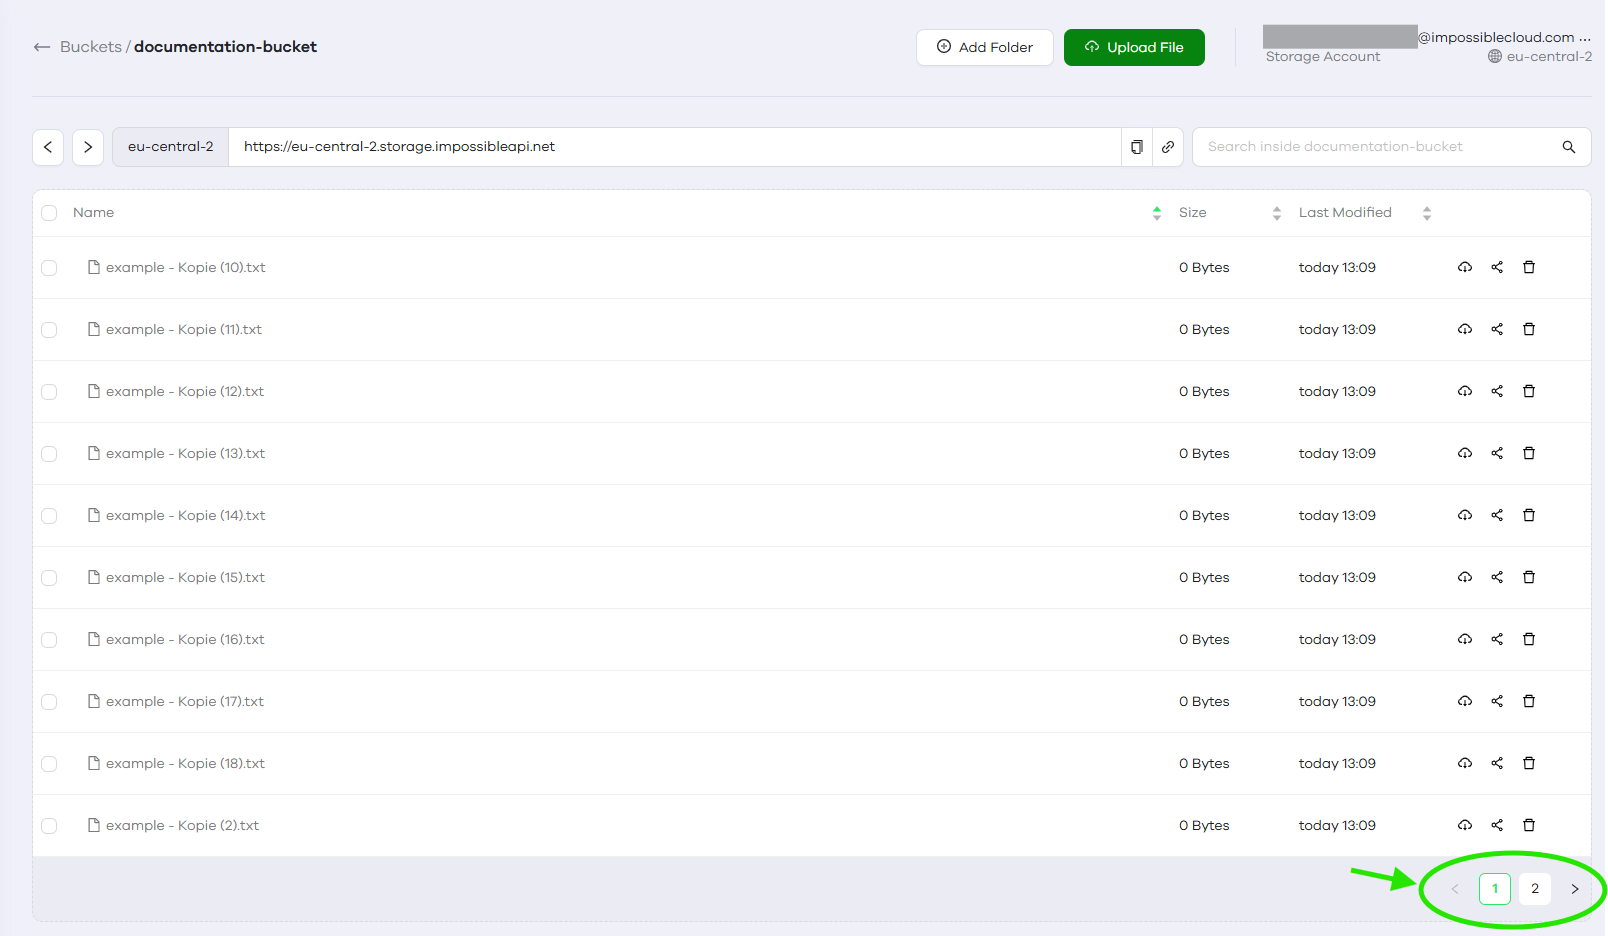Sort files by Last Modified
The width and height of the screenshot is (1608, 936).
(x=1427, y=213)
